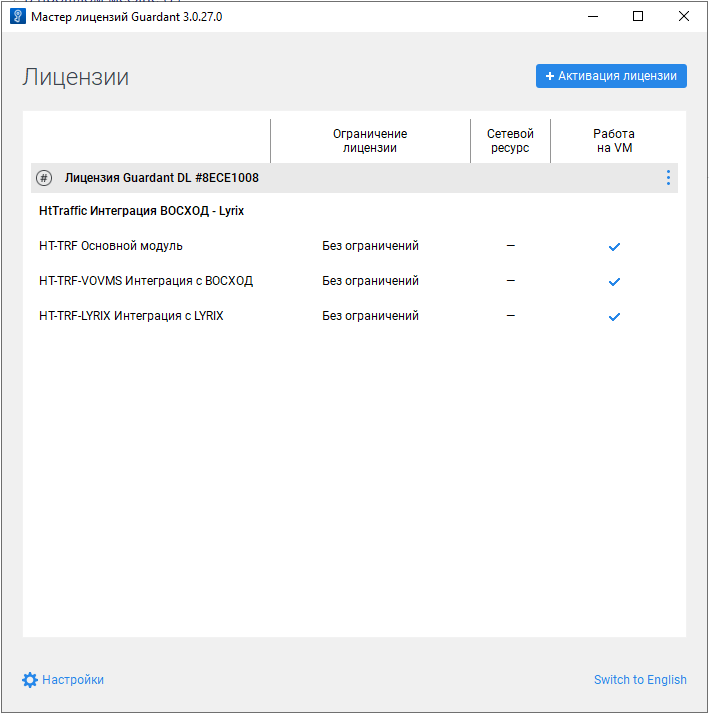Open the Настройки settings link
This screenshot has height=714, width=709.
(x=73, y=680)
